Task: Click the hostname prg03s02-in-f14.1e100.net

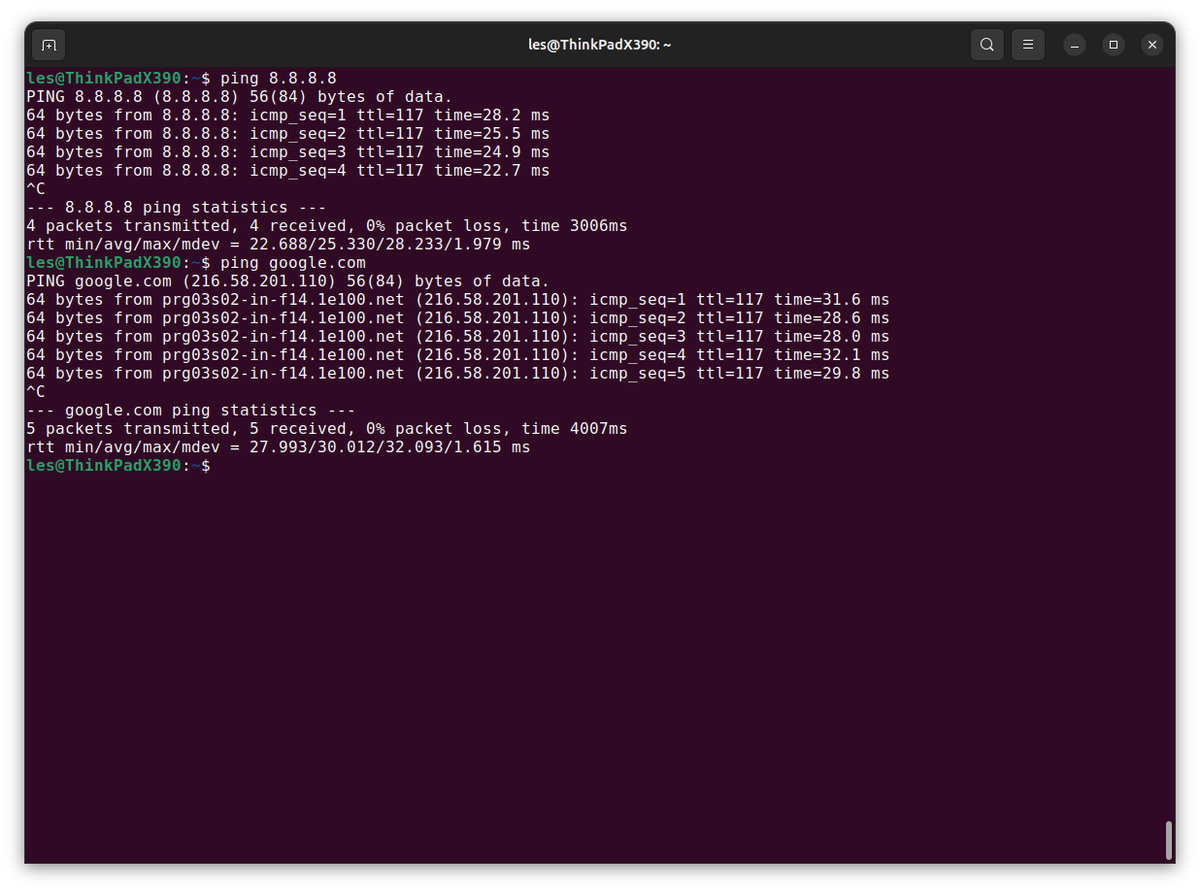Action: click(285, 299)
